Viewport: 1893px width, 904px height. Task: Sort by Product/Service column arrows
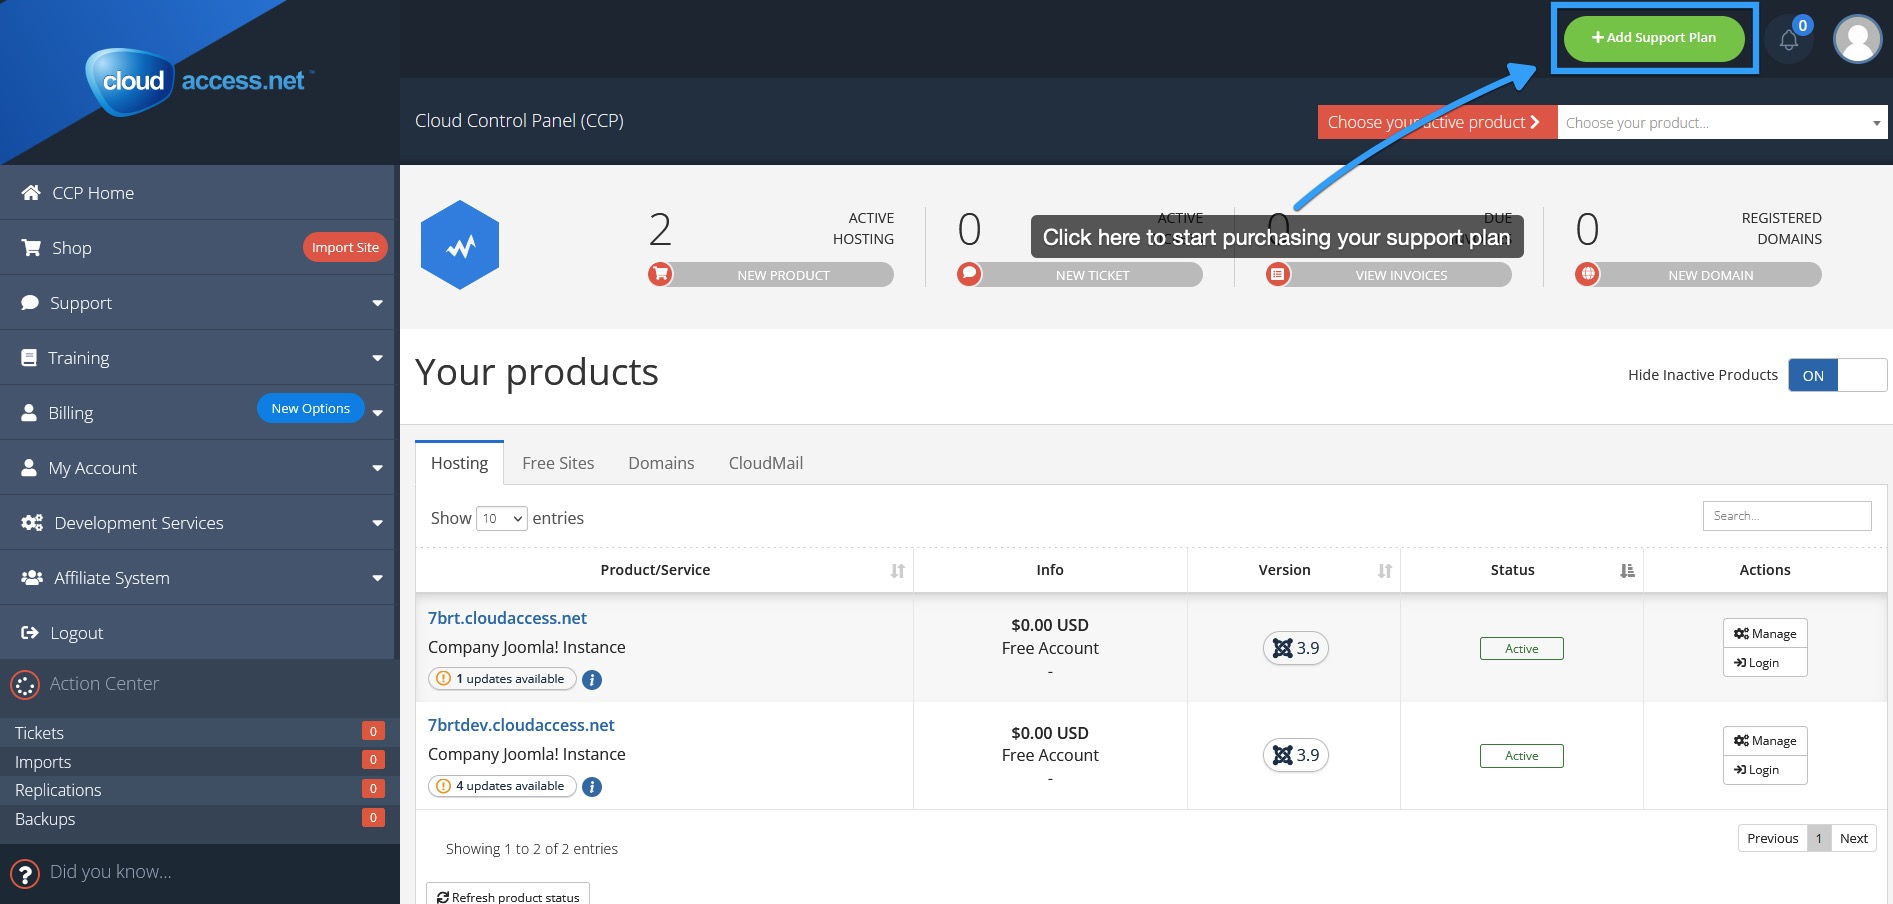898,571
